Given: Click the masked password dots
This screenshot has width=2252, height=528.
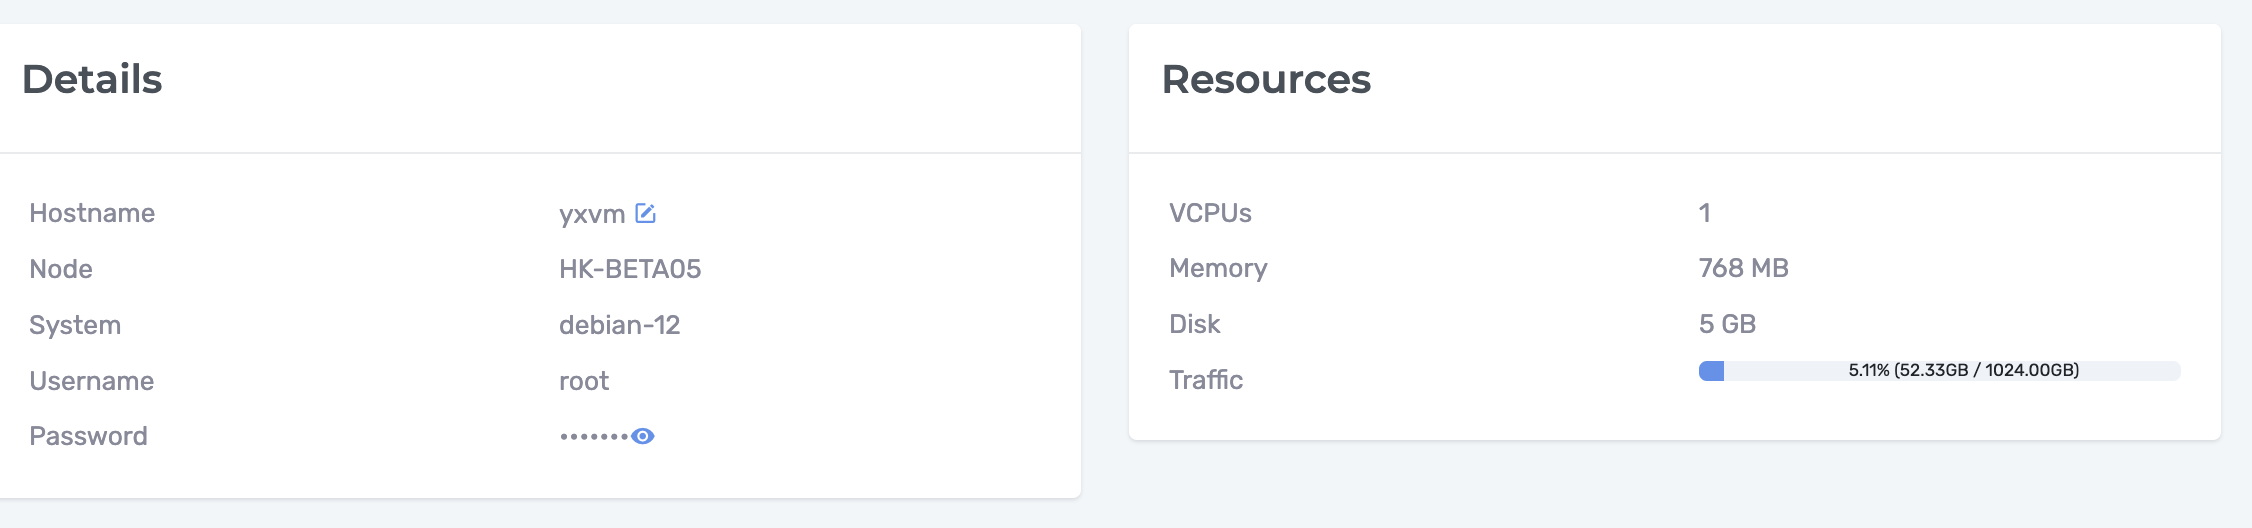Looking at the screenshot, I should (x=594, y=437).
